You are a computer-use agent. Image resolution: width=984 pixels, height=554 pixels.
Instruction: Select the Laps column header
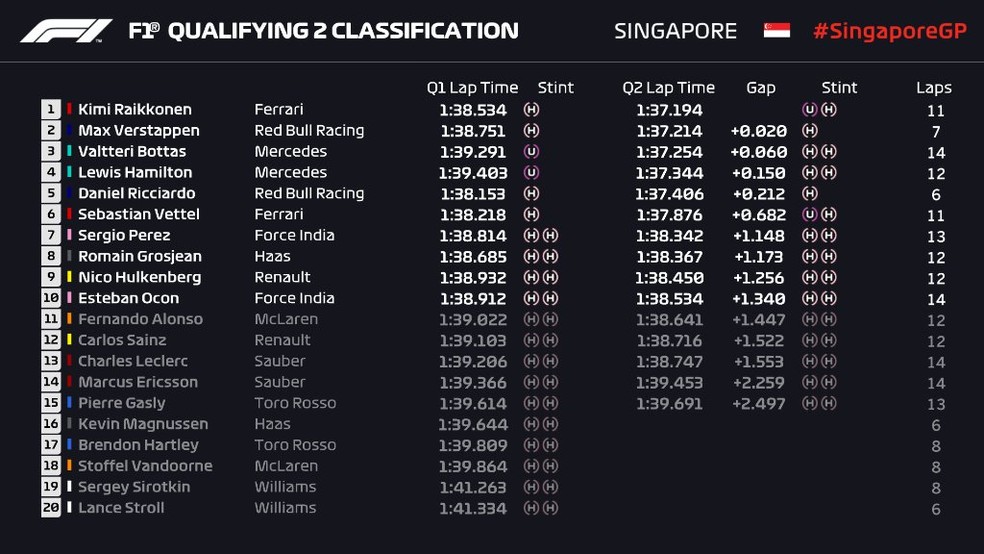[934, 88]
